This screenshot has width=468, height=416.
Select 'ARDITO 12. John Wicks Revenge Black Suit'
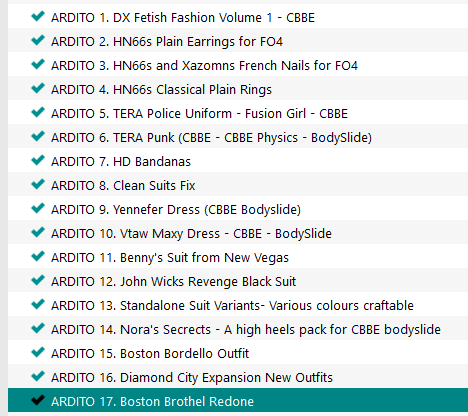[x=173, y=282]
